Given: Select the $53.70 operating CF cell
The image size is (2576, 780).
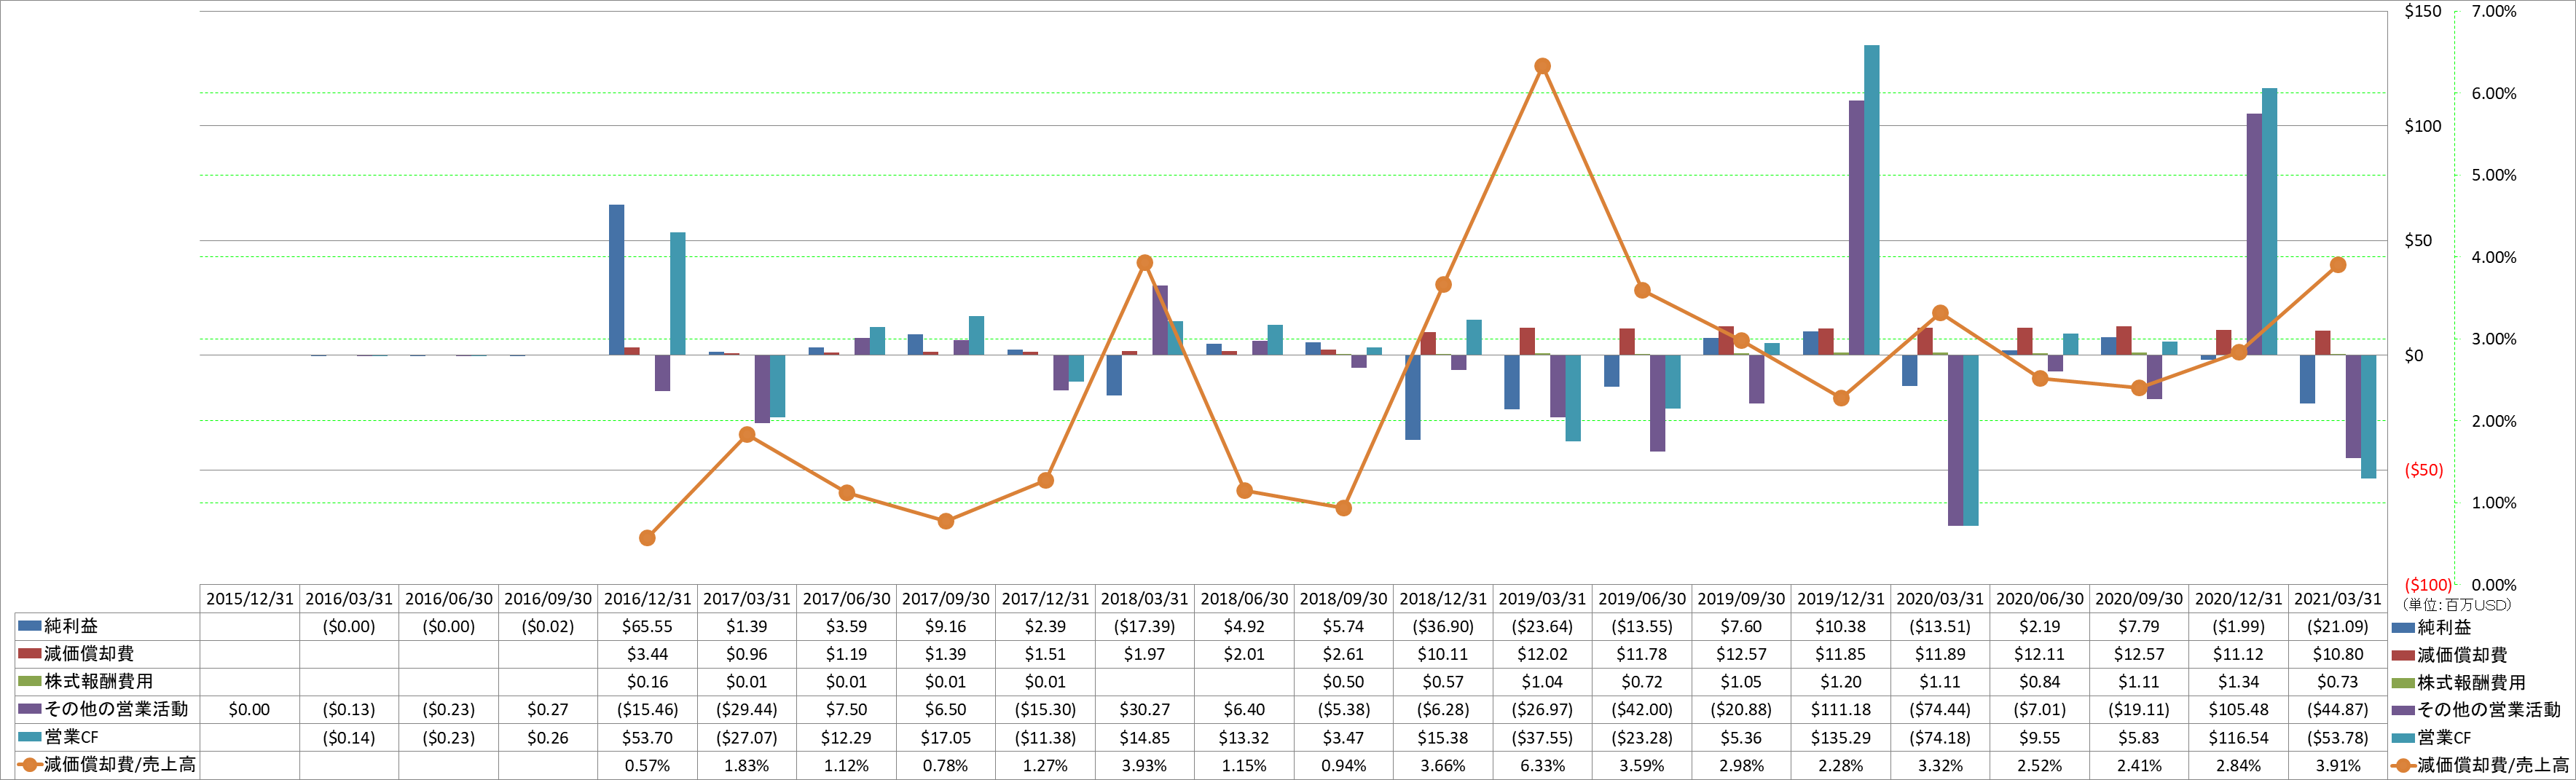Looking at the screenshot, I should tap(647, 738).
